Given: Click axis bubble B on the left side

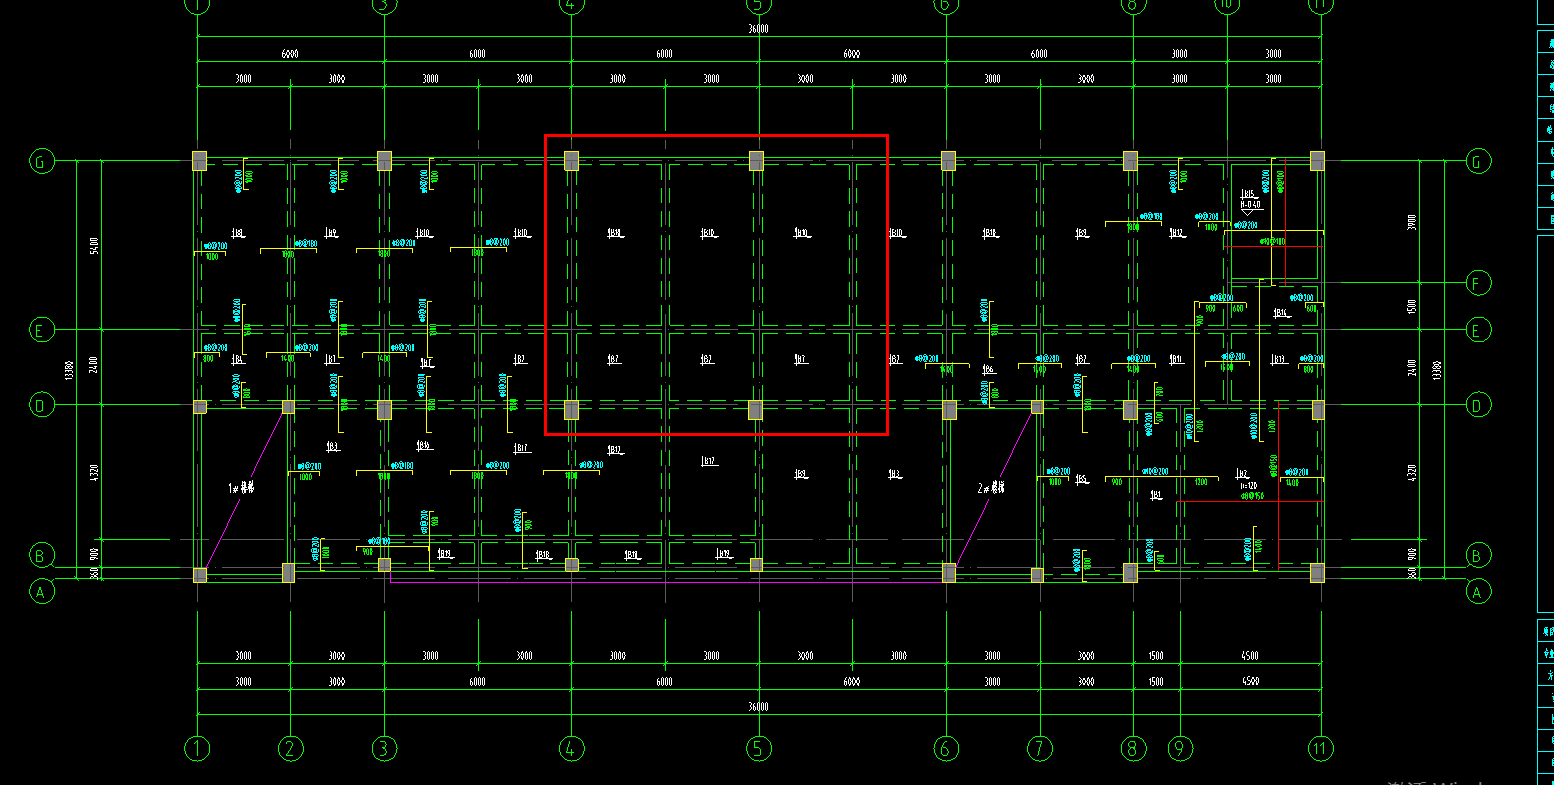Looking at the screenshot, I should [41, 554].
